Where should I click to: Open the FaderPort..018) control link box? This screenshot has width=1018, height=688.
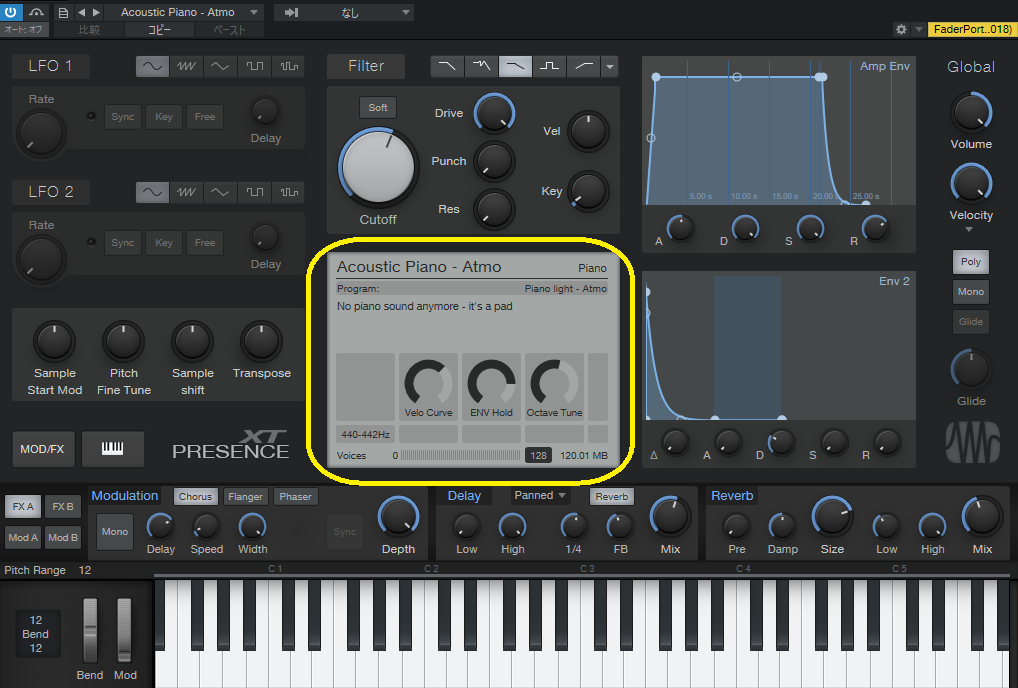[x=972, y=29]
